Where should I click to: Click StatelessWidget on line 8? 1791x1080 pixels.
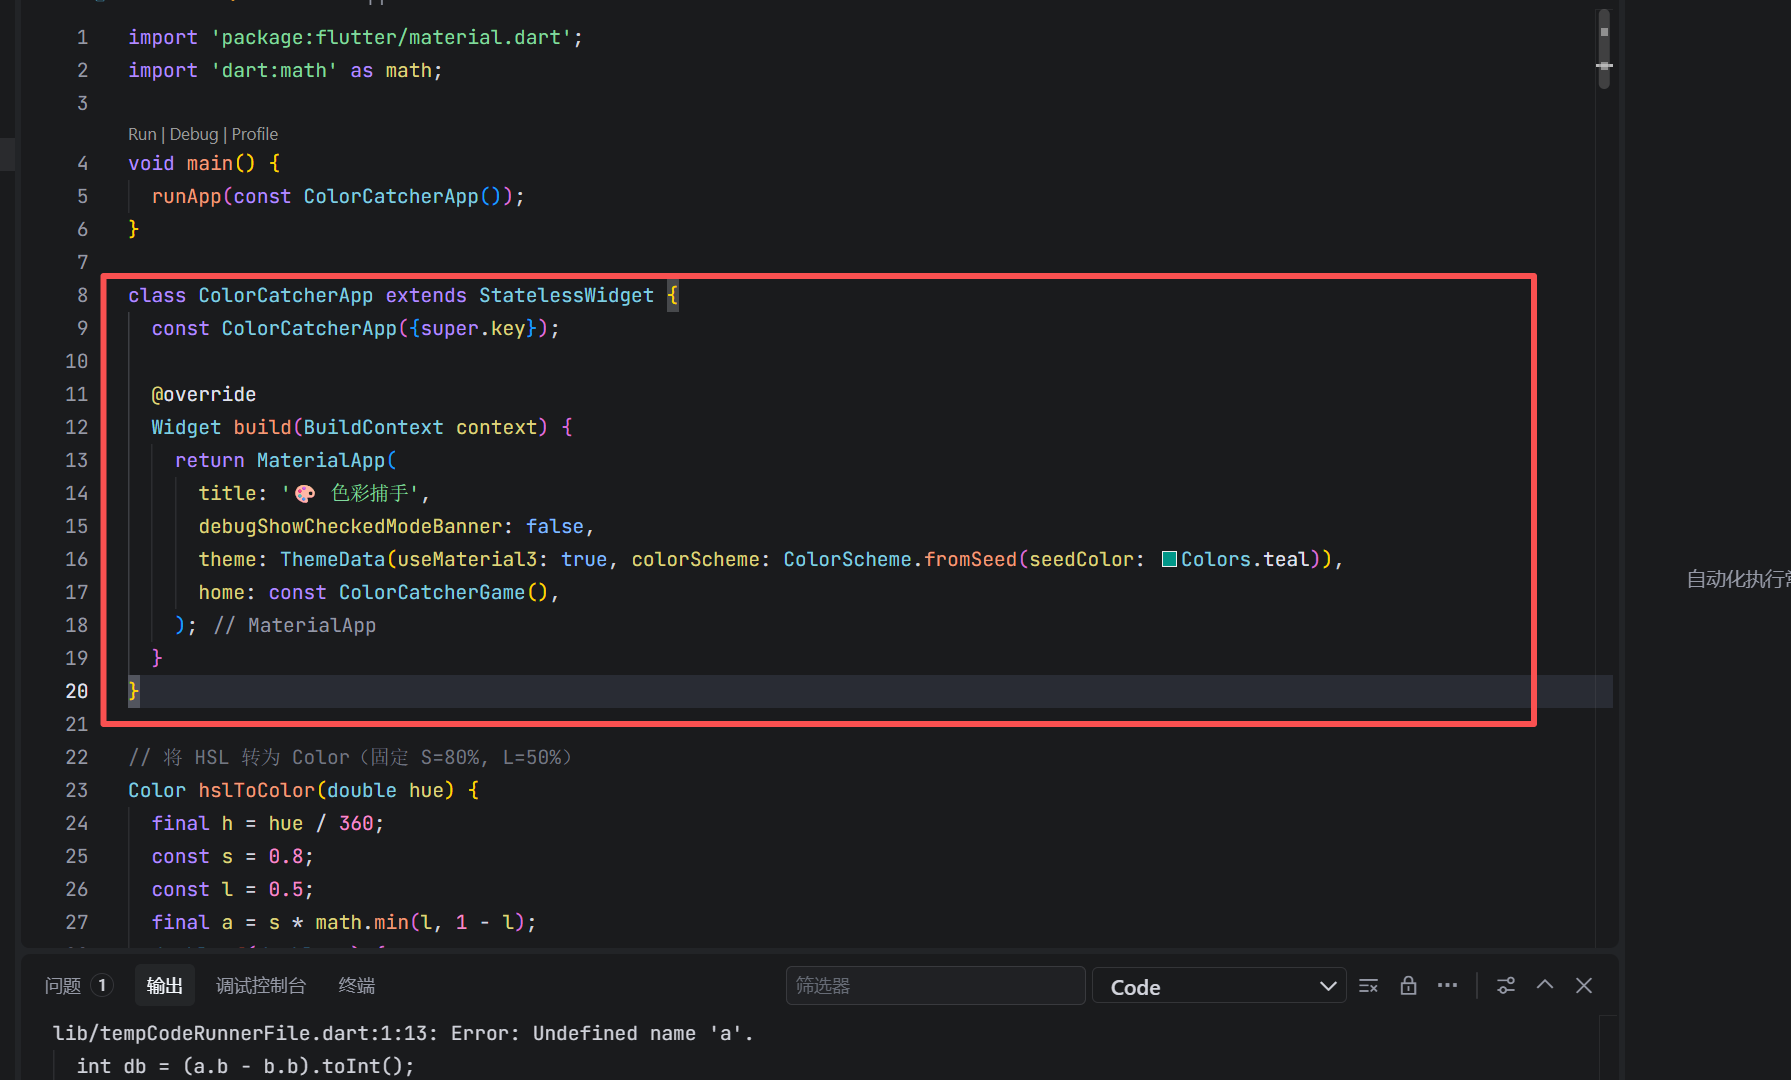tap(566, 295)
